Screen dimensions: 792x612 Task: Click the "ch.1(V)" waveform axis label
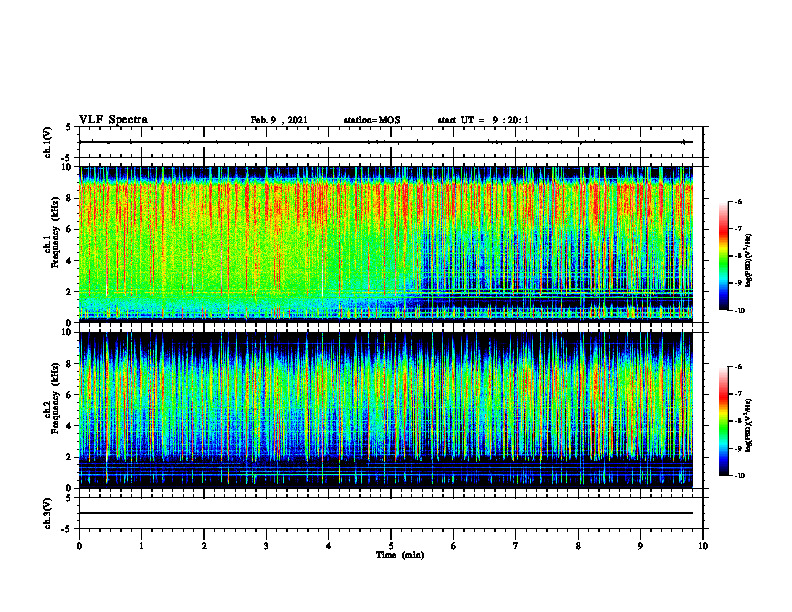pyautogui.click(x=47, y=142)
